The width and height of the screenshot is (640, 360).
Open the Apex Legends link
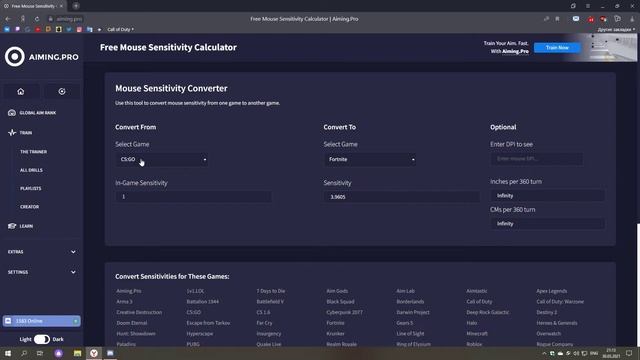pos(551,291)
